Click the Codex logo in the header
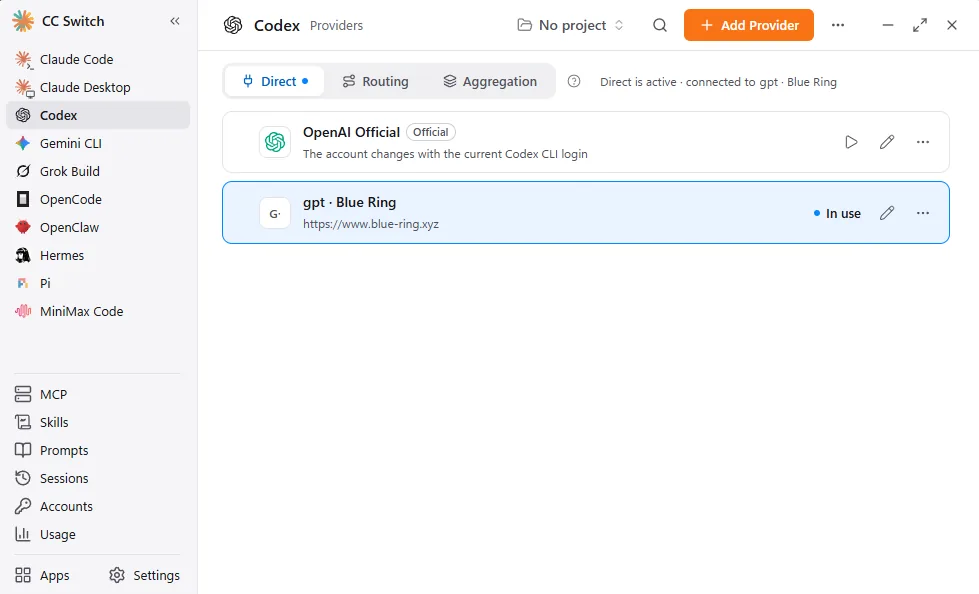 click(x=233, y=25)
